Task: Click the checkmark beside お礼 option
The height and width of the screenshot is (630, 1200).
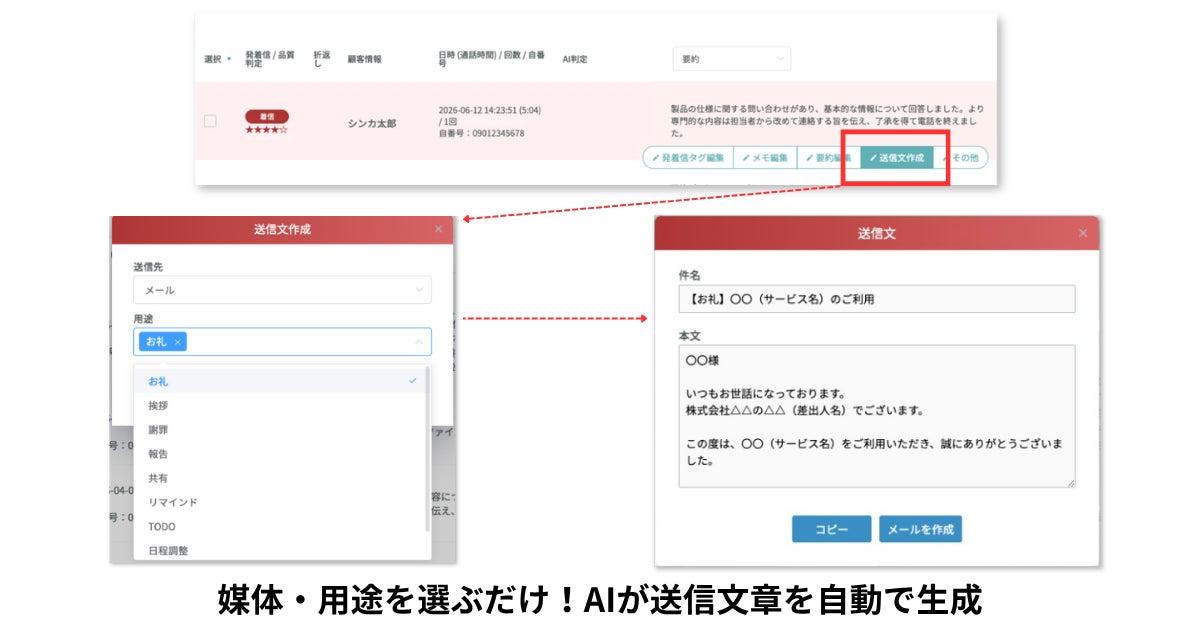Action: pyautogui.click(x=412, y=381)
